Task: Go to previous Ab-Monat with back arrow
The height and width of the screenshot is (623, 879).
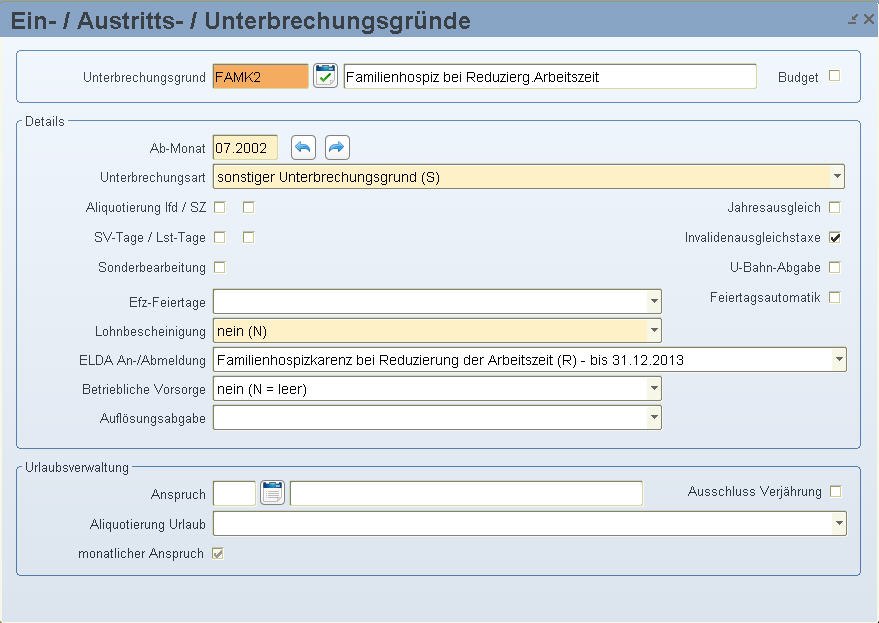Action: [303, 147]
